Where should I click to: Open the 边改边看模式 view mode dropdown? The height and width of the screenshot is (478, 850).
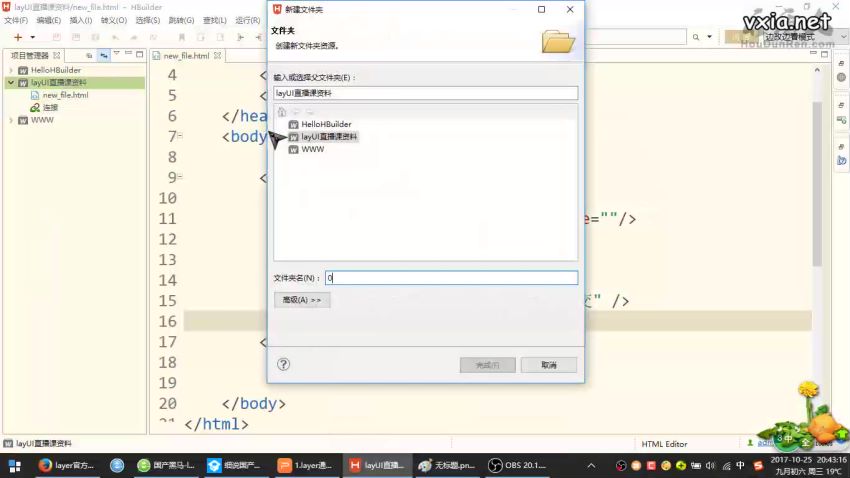[804, 37]
